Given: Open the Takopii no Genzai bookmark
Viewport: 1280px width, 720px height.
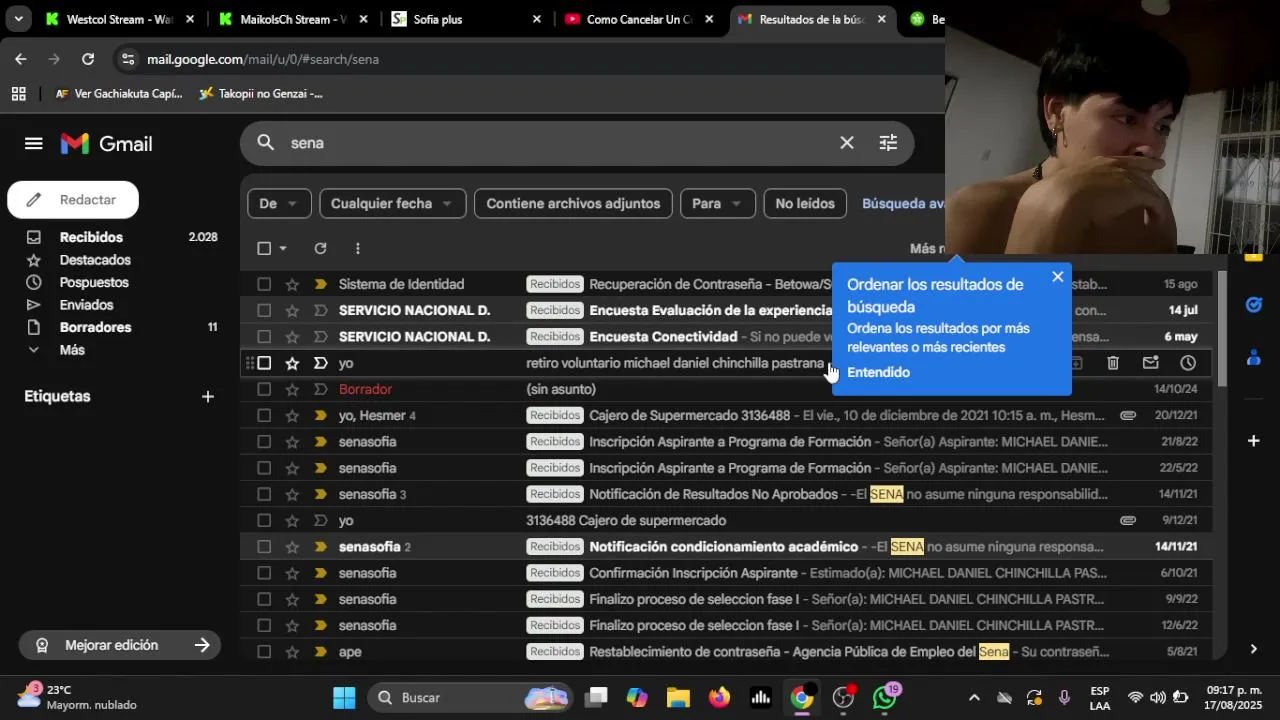Looking at the screenshot, I should click(260, 94).
